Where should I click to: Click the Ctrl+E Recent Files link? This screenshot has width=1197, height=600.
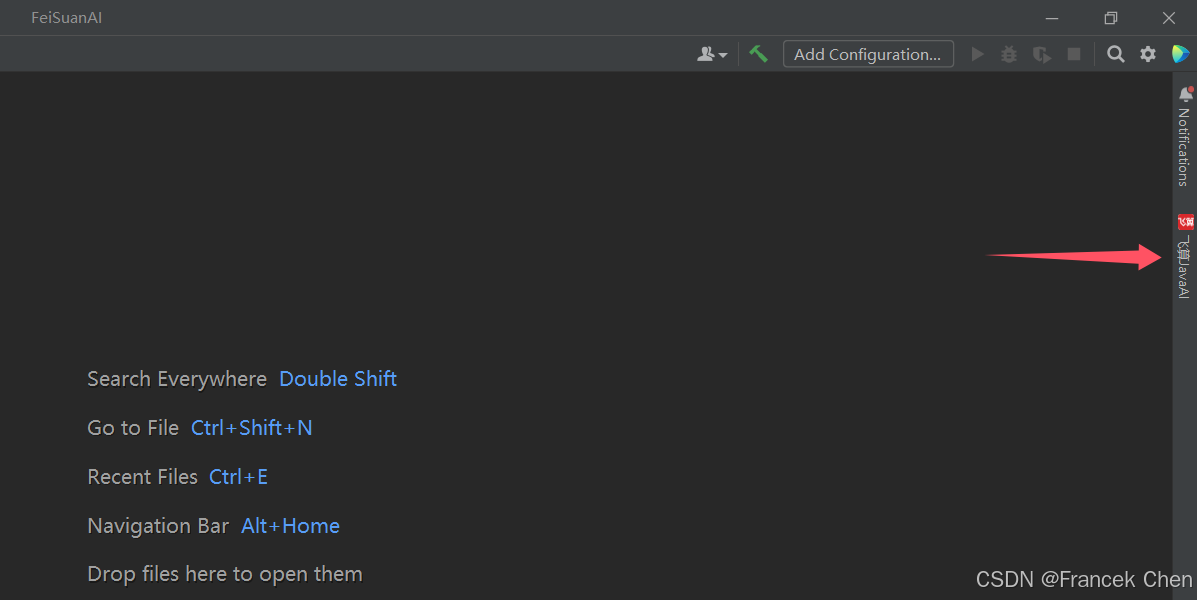tap(238, 477)
